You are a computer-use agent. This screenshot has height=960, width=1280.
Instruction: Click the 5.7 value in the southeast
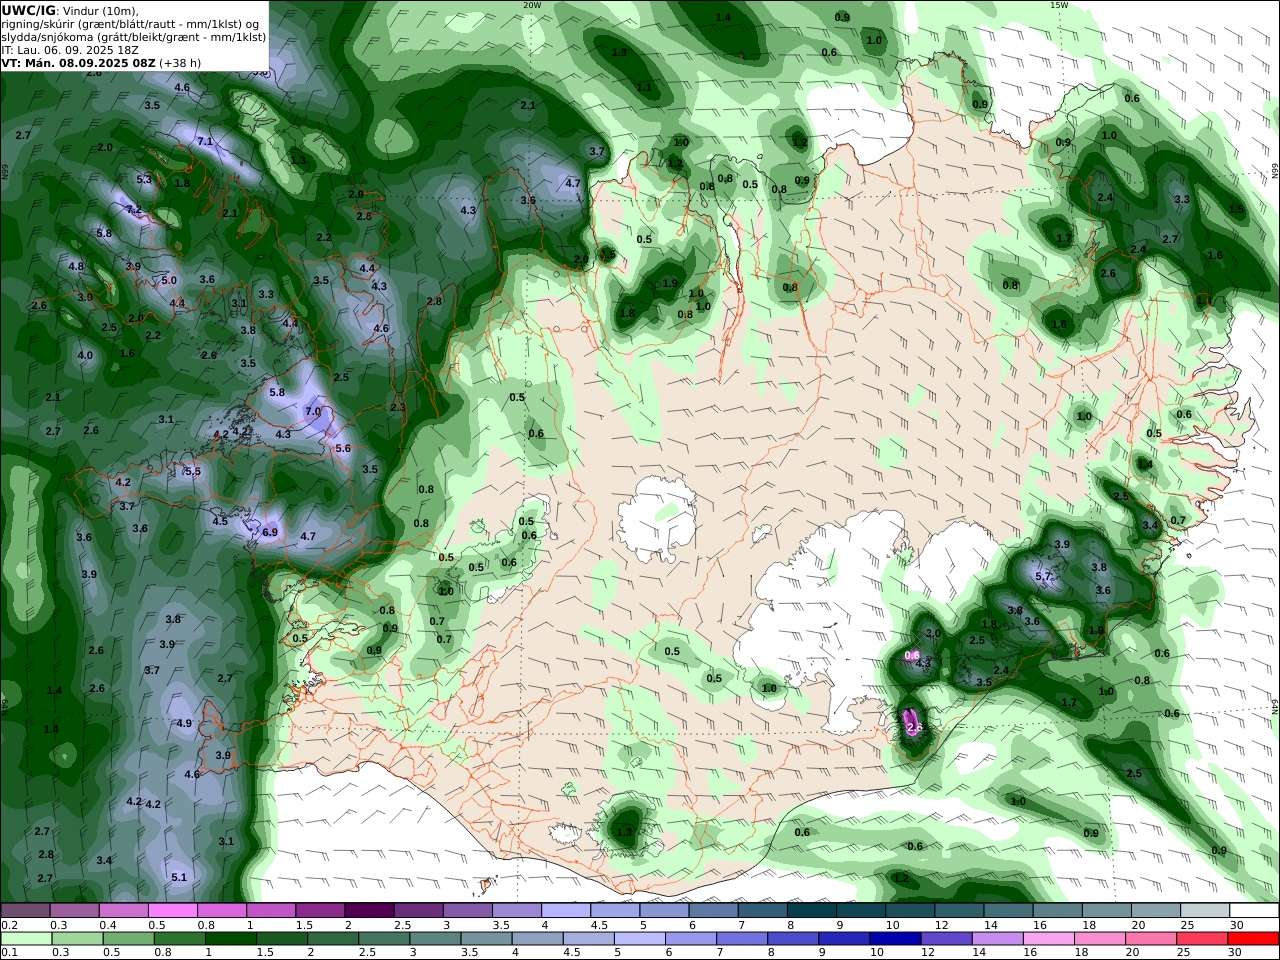tap(1043, 576)
